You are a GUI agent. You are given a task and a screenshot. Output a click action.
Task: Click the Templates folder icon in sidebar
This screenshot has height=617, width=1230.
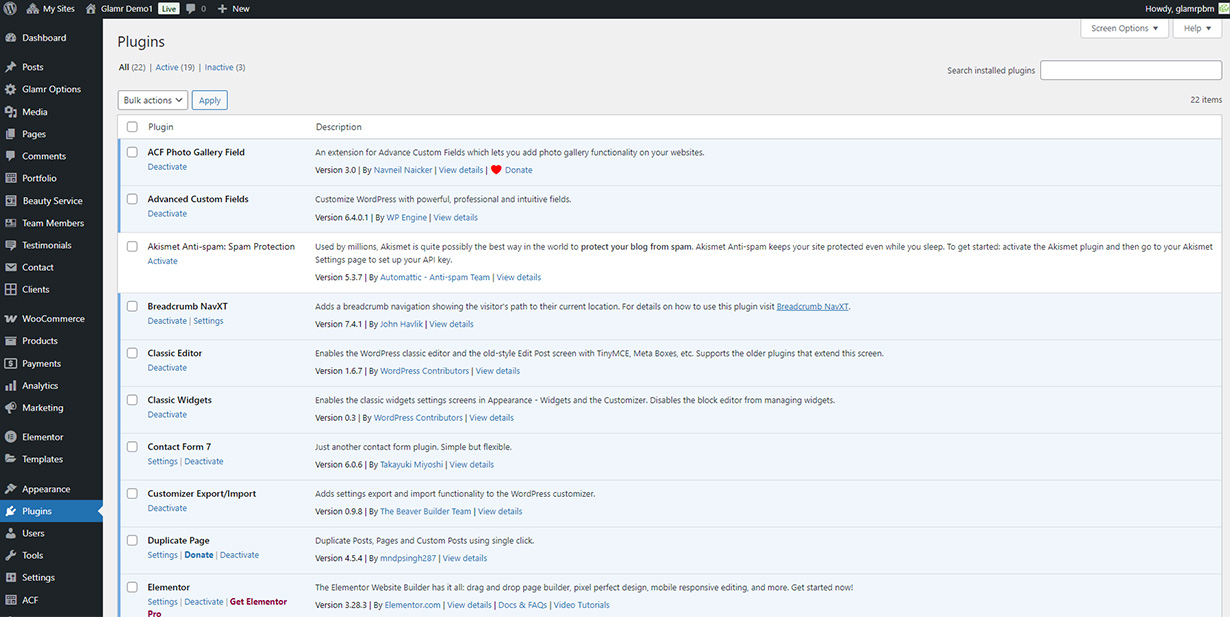coord(10,459)
